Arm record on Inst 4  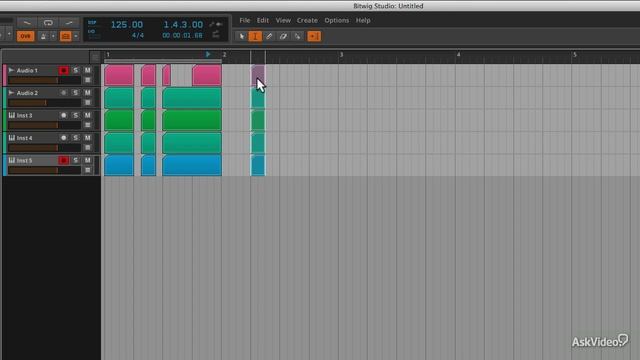tap(63, 138)
